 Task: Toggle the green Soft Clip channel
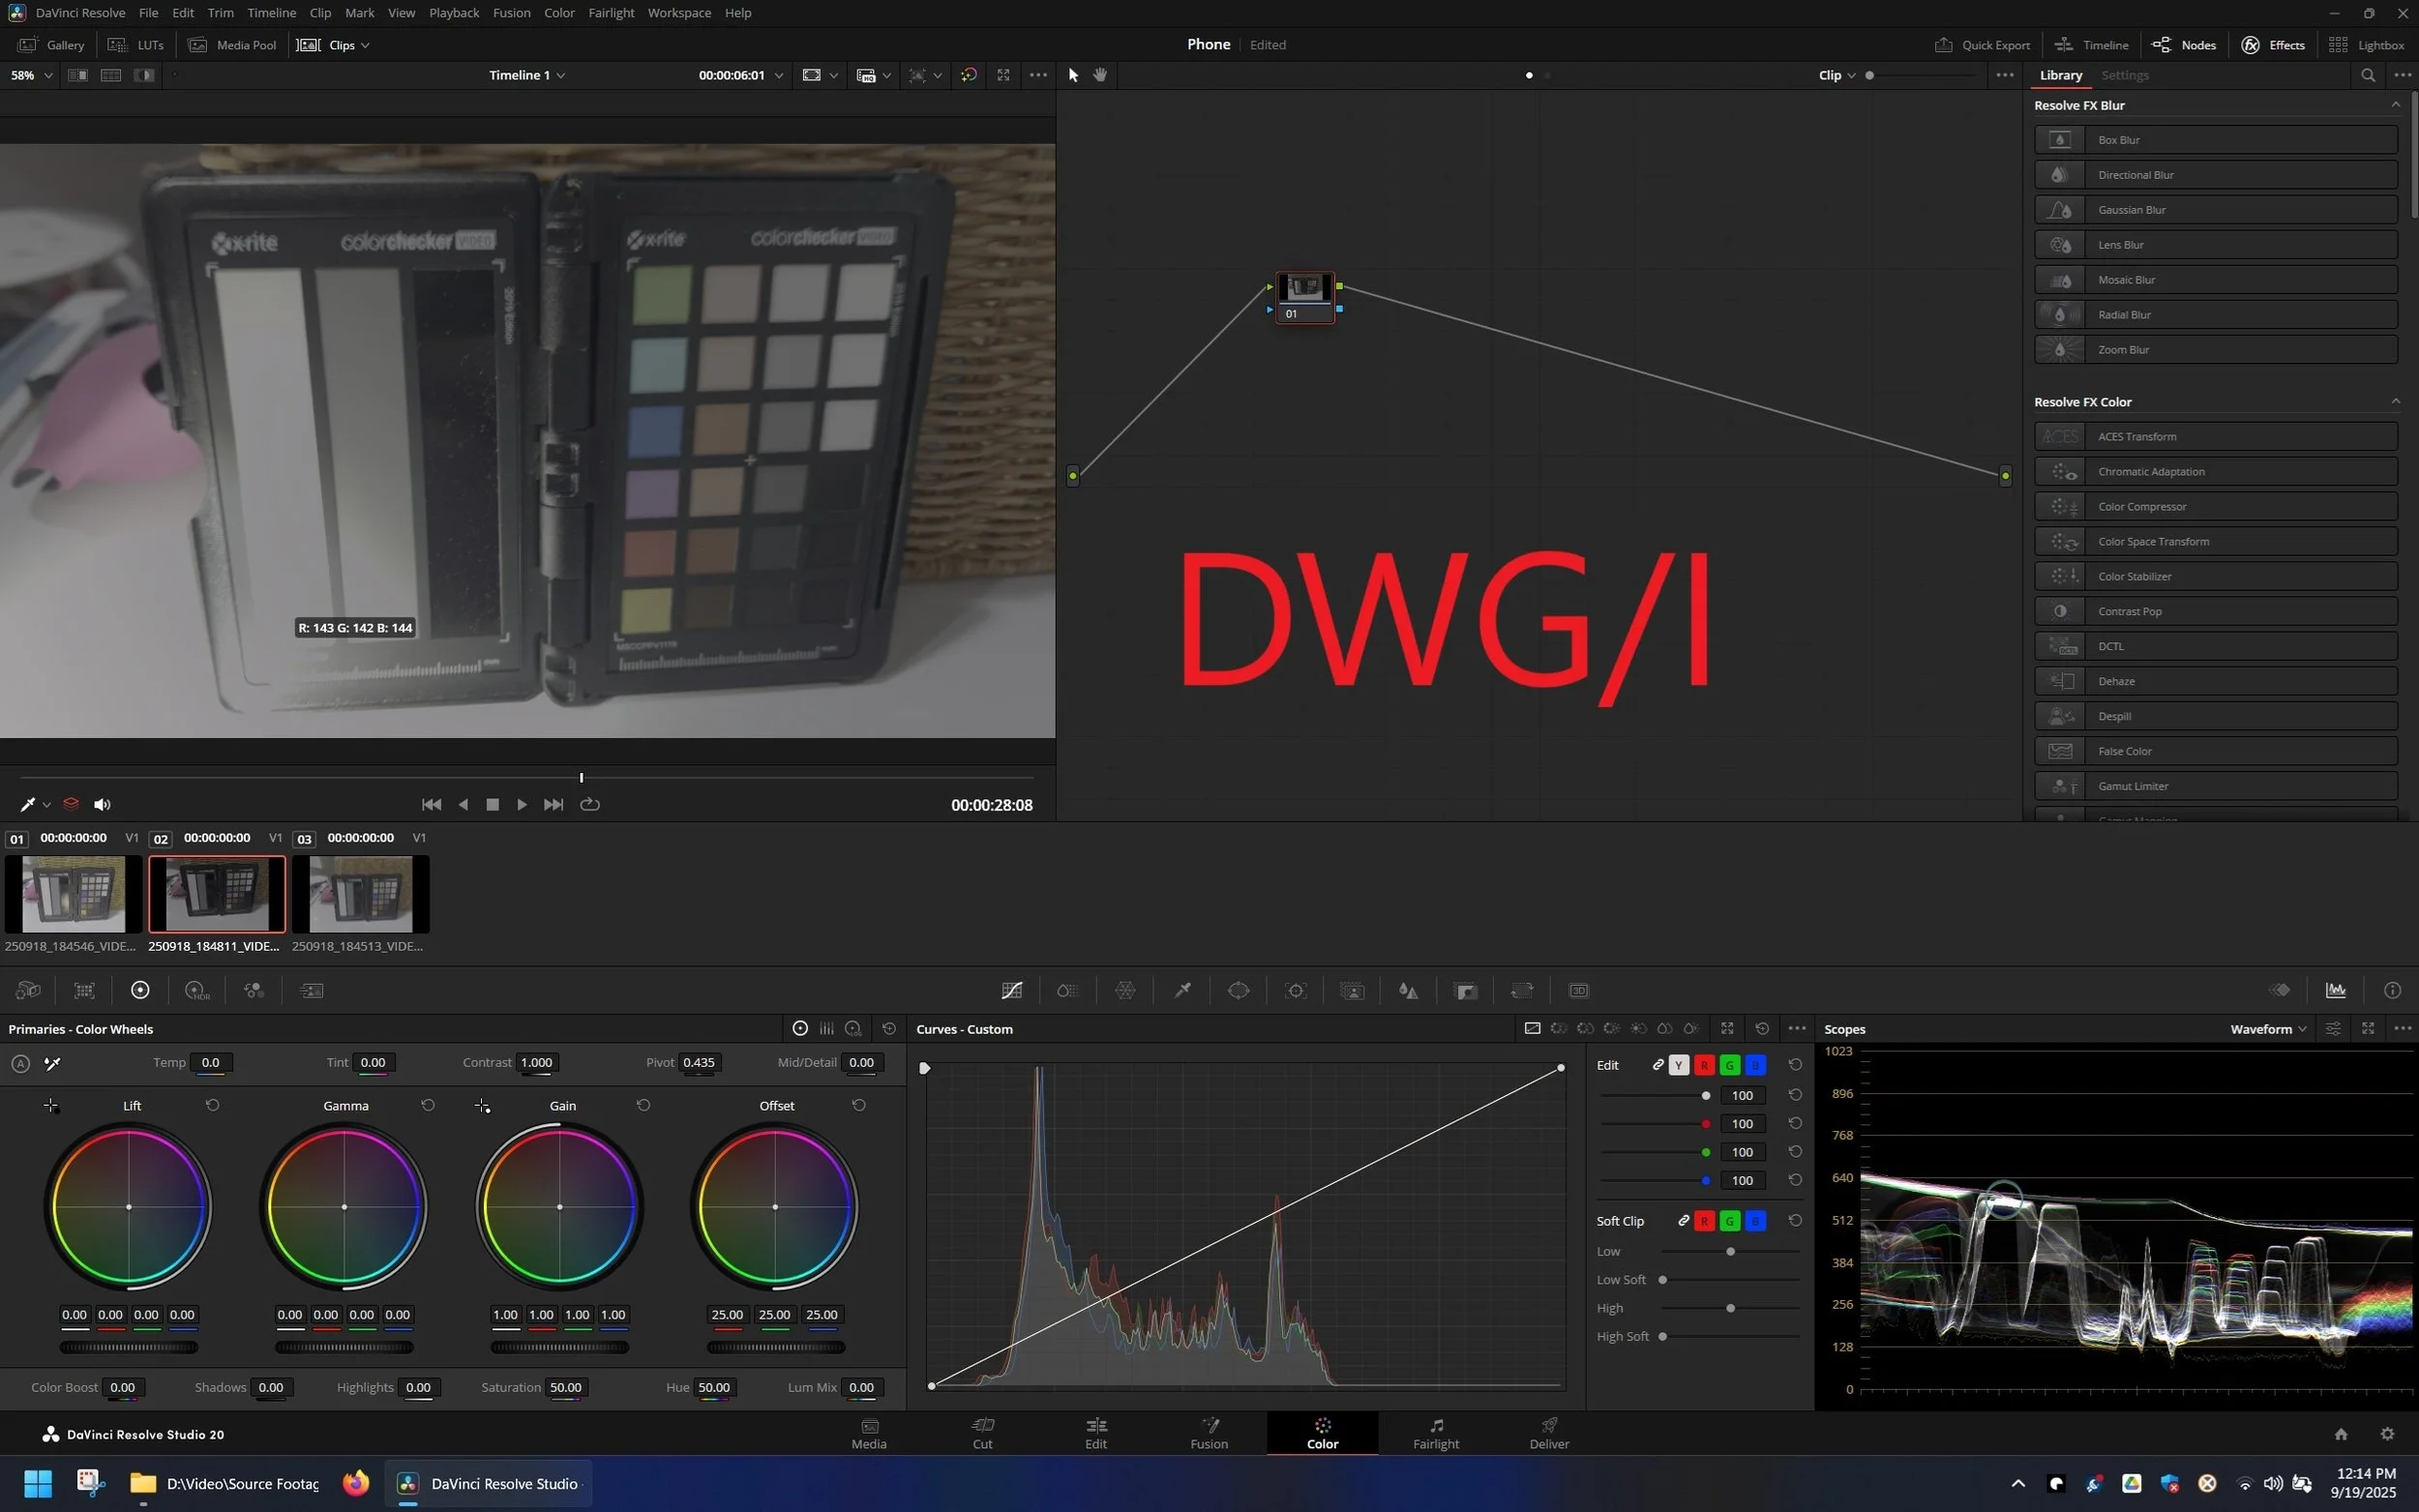1729,1221
